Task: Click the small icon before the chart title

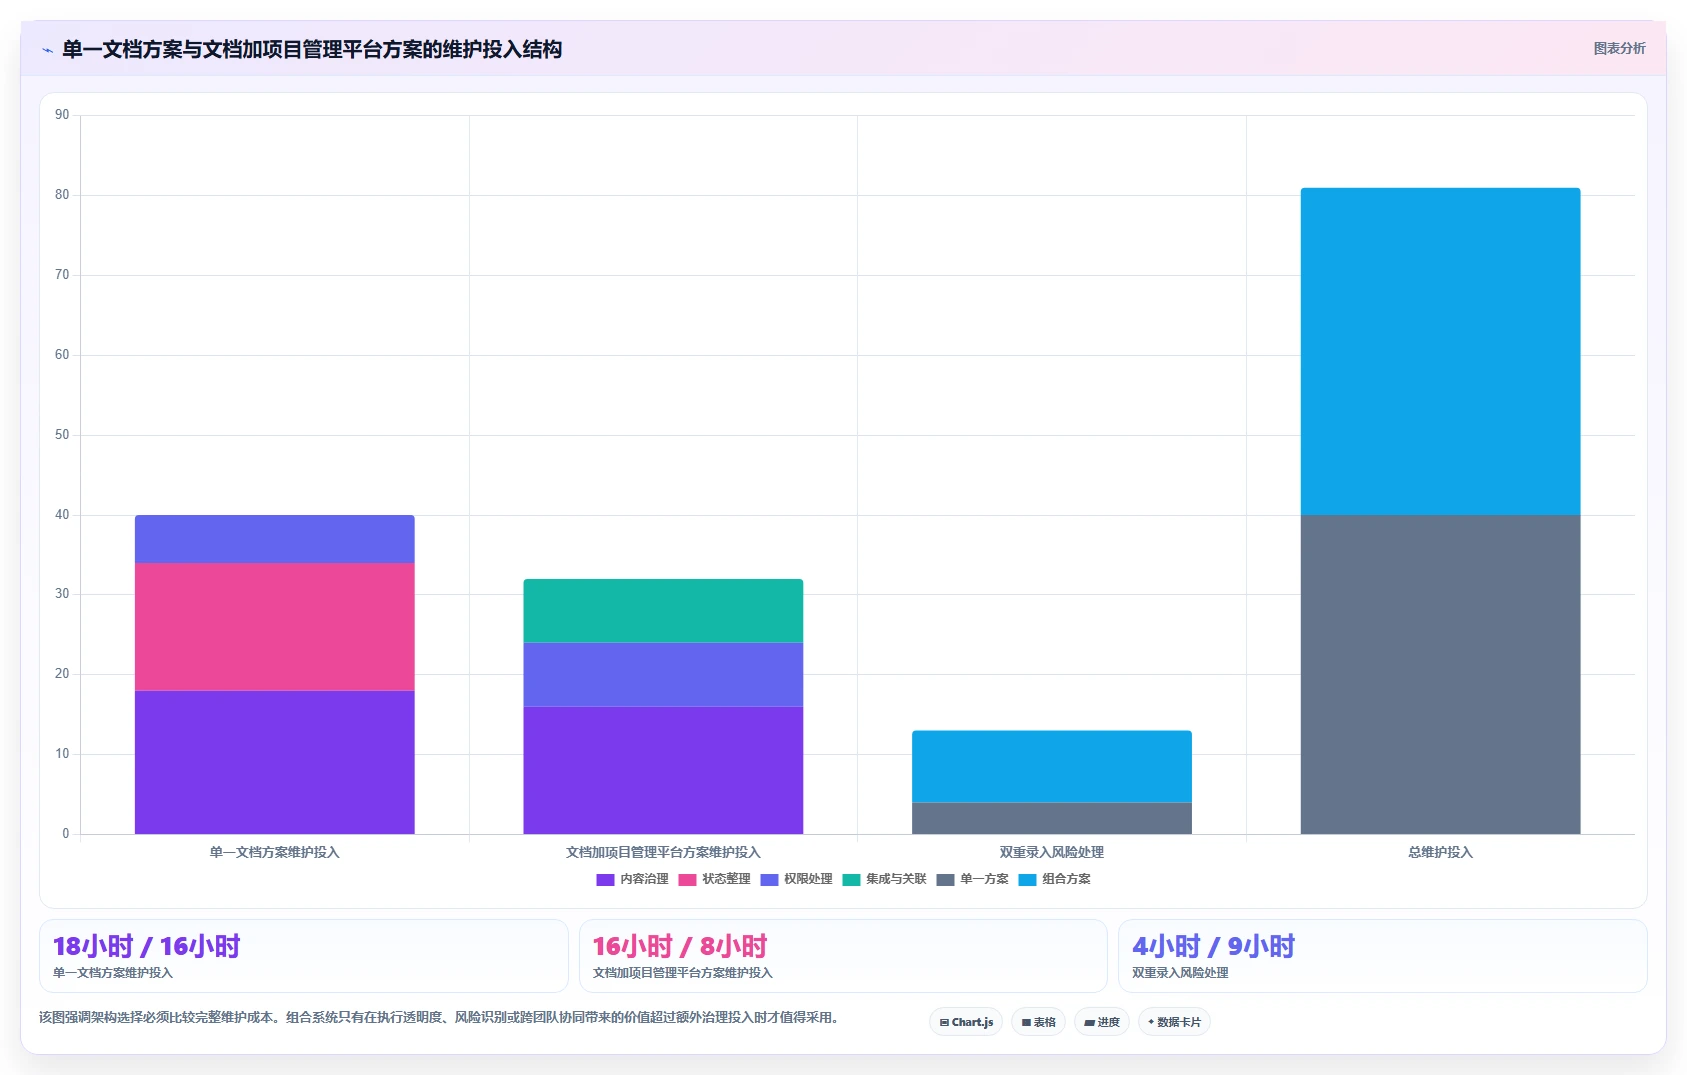Action: [x=47, y=50]
